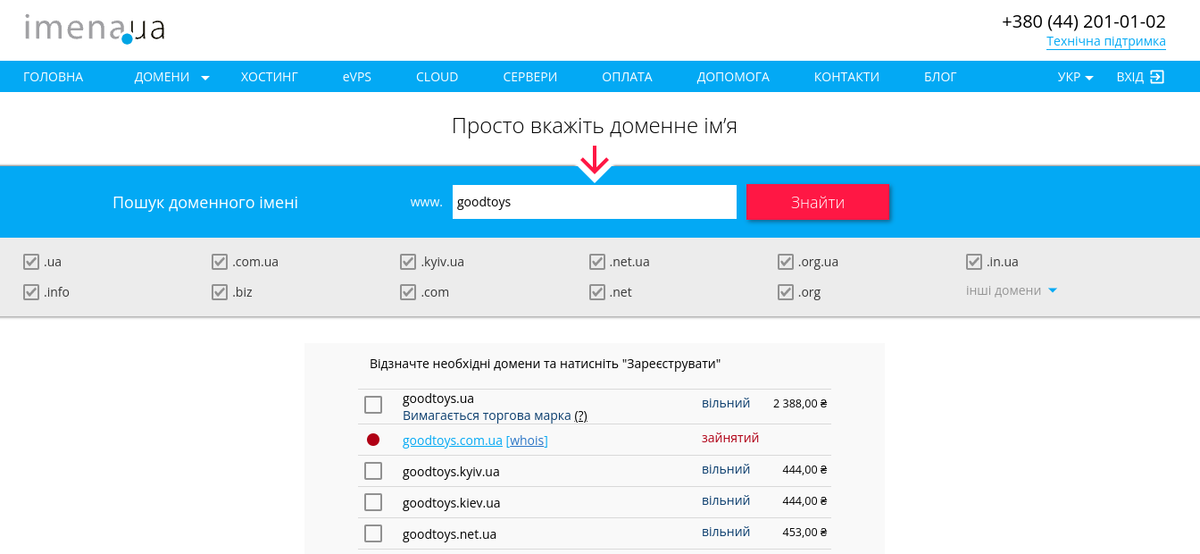Select the goodtoys.kyiv.ua result checkbox

pos(373,471)
